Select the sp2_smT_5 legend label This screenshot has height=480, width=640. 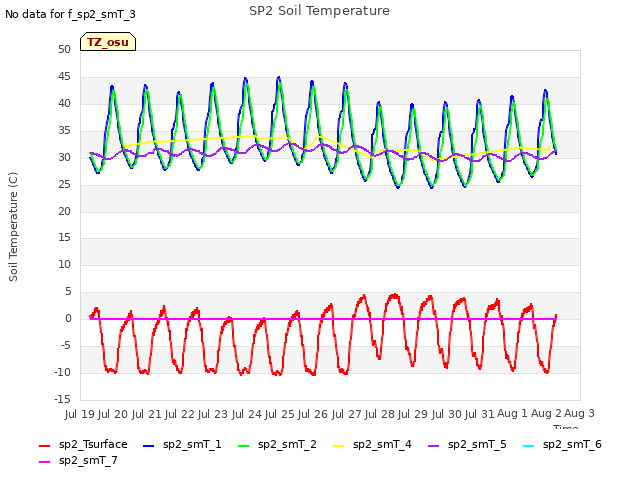477,444
